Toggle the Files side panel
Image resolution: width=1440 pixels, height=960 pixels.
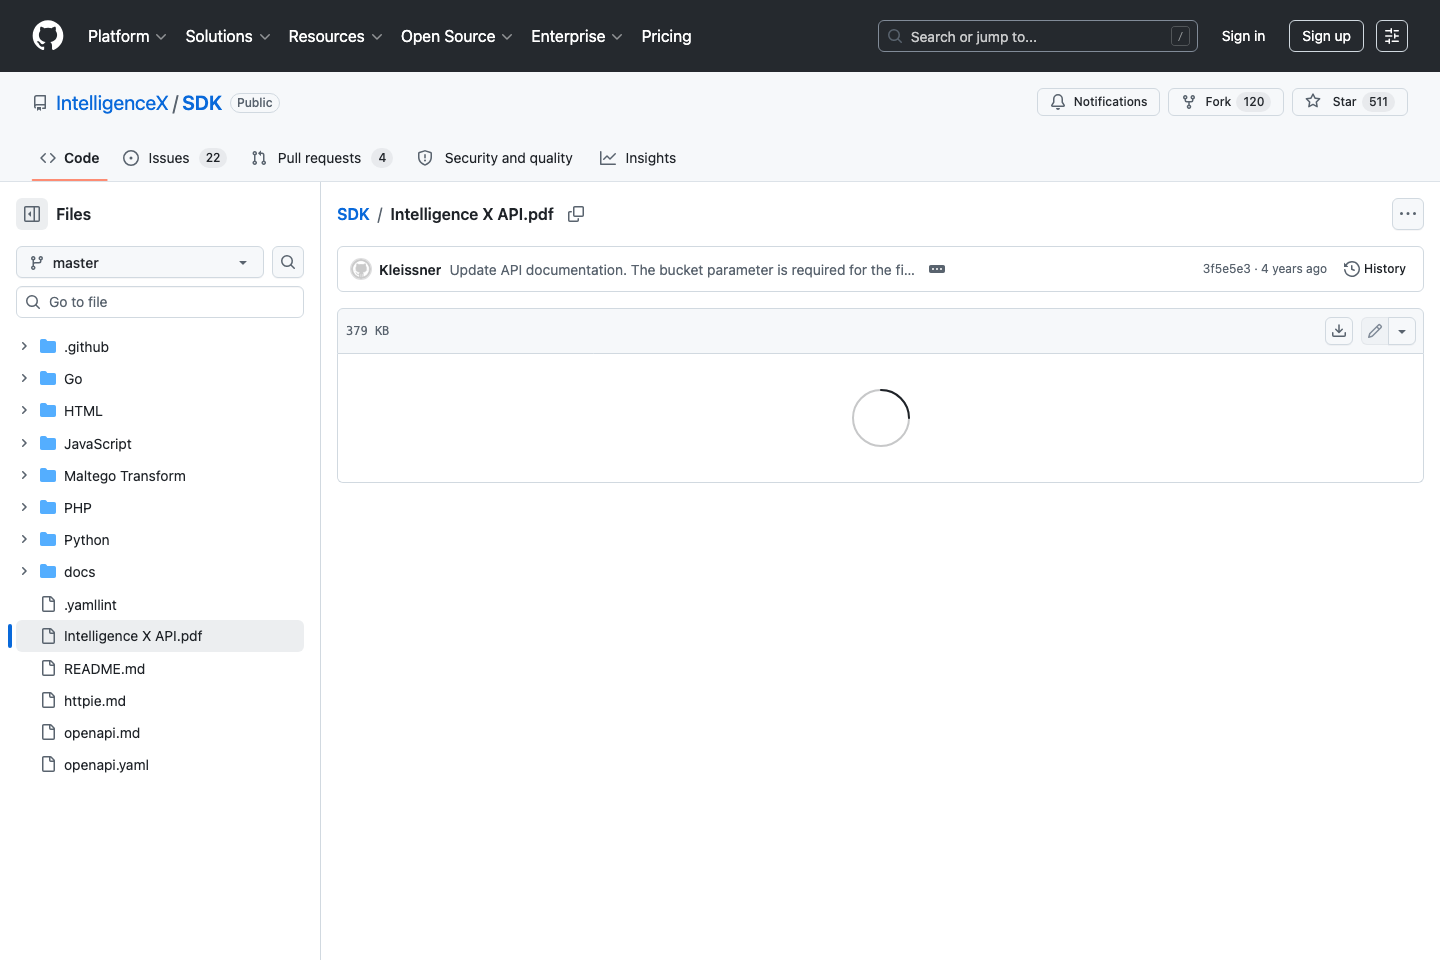pos(31,214)
